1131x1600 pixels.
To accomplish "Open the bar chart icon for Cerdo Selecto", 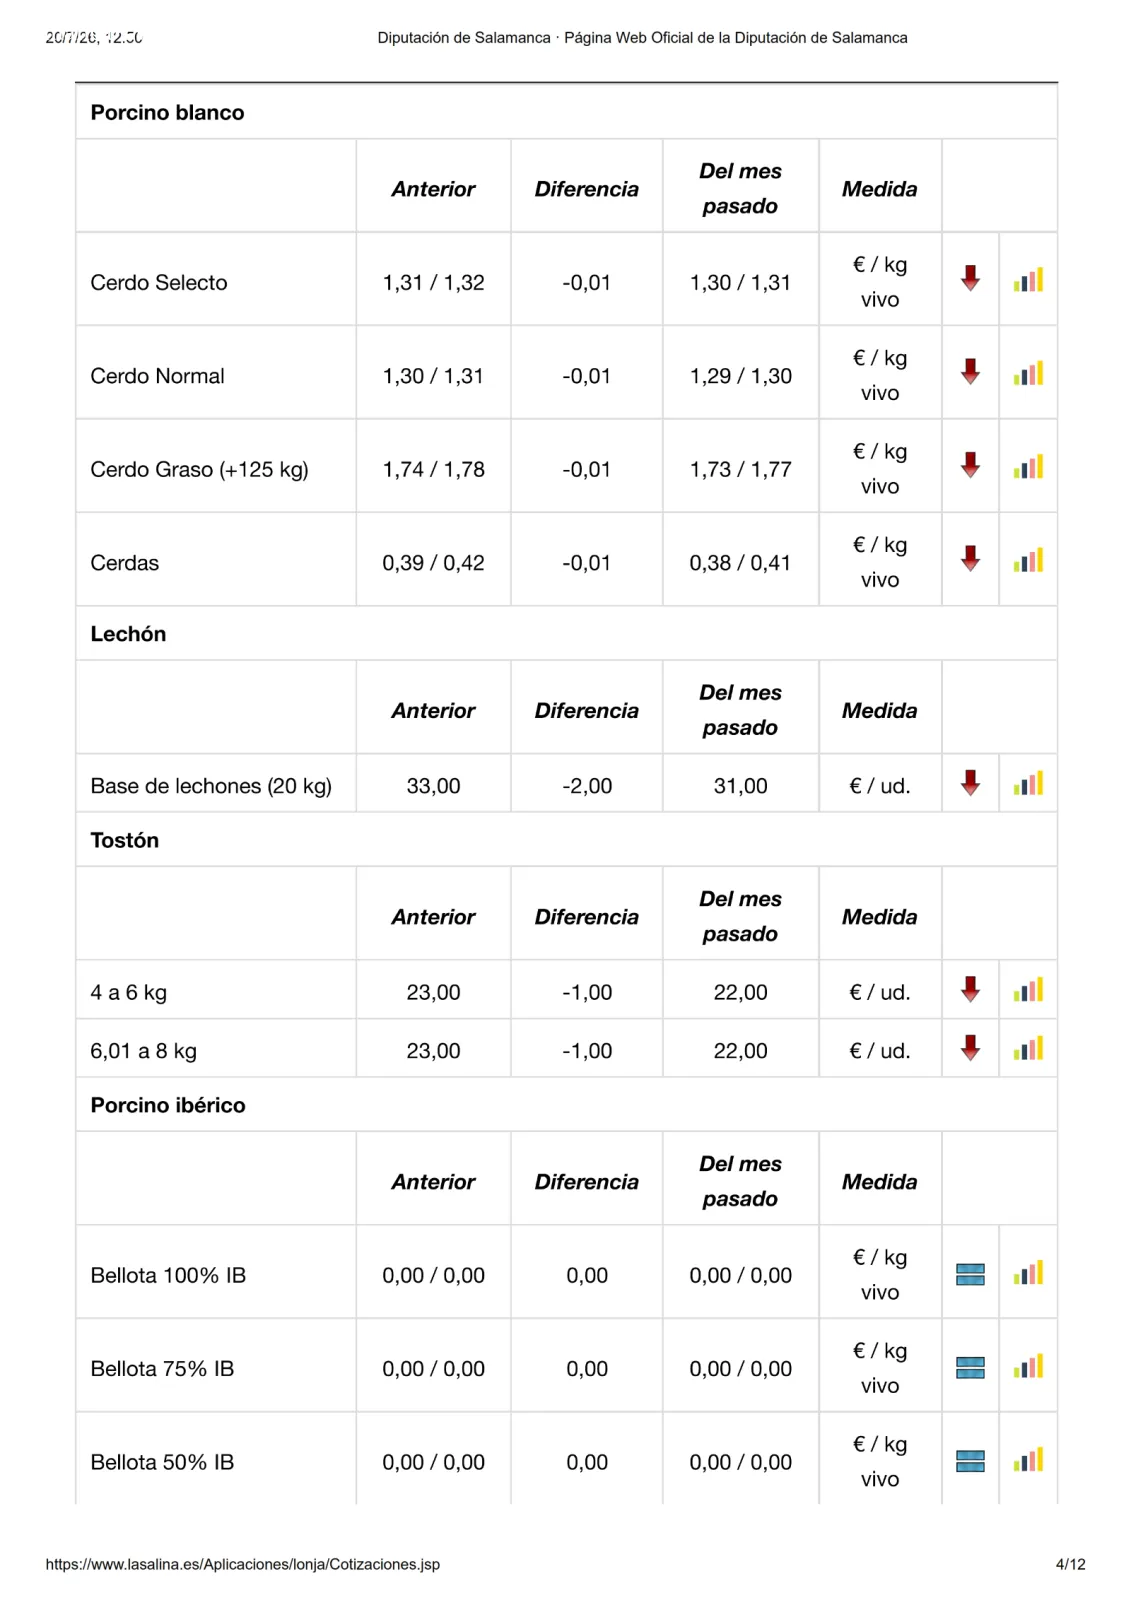I will [1028, 280].
